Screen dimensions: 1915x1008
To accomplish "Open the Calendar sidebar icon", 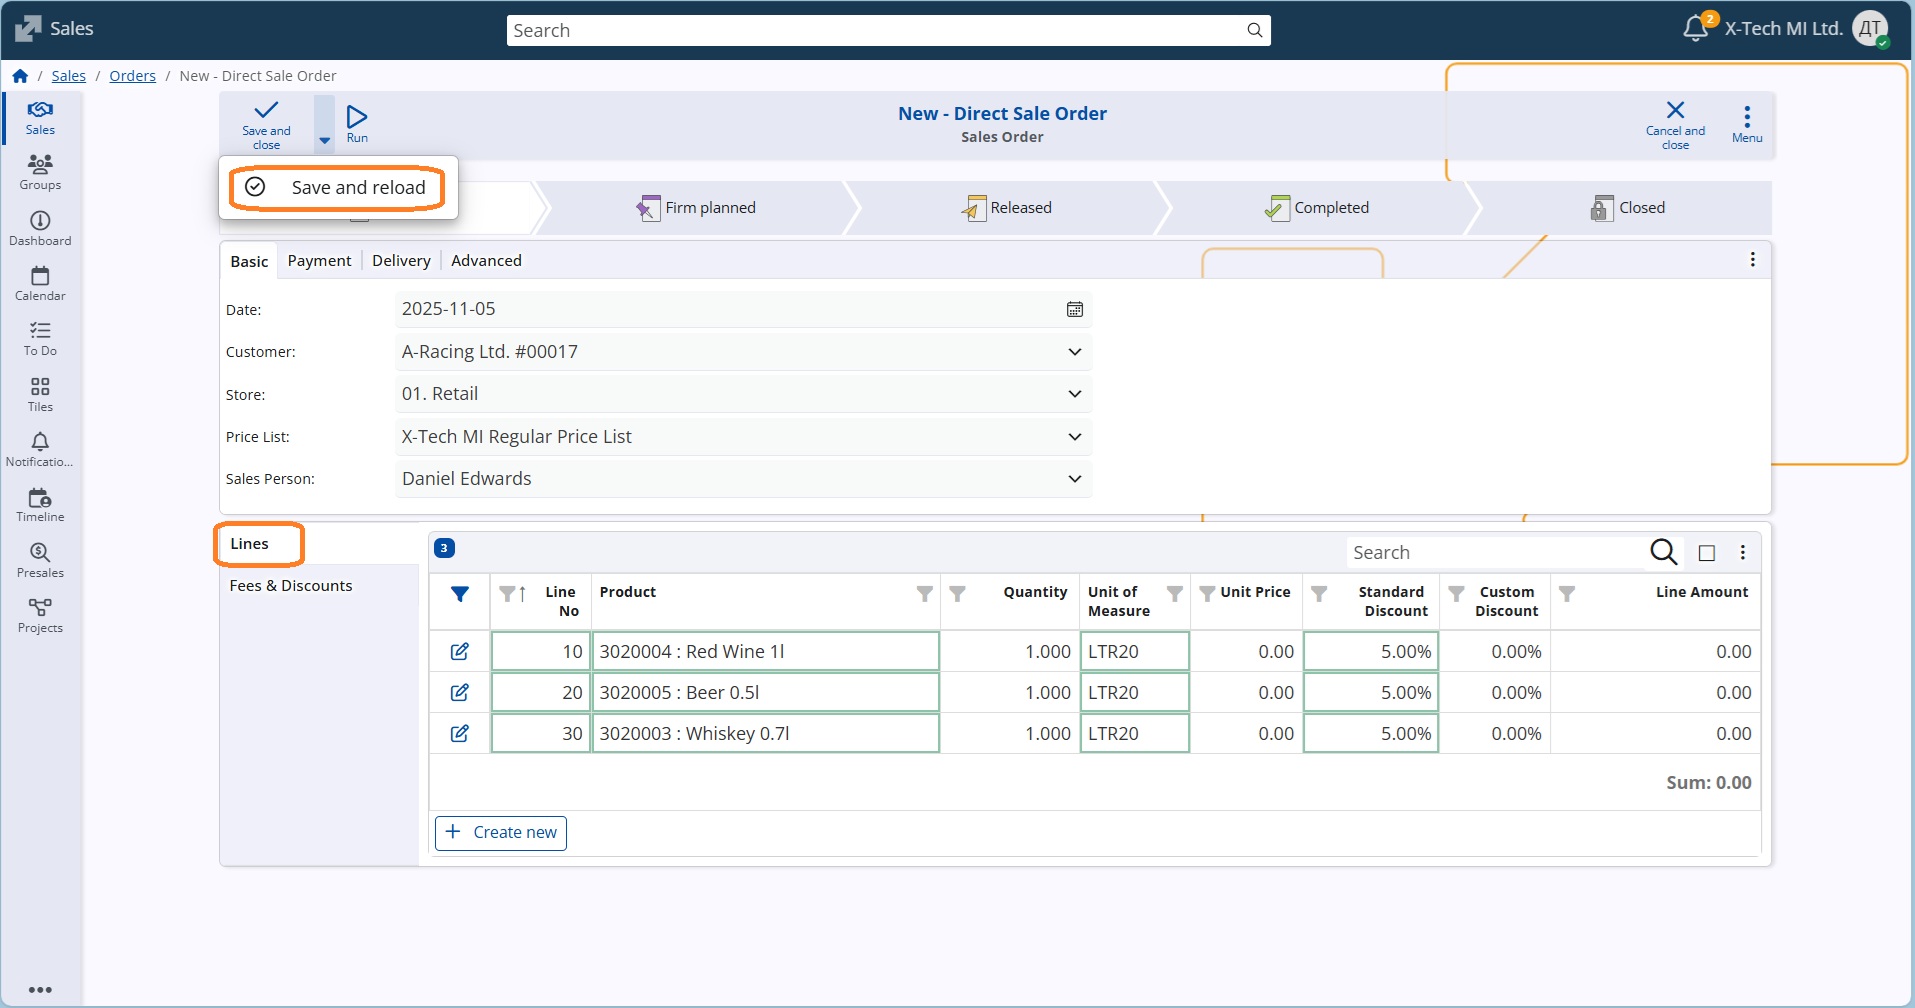I will [x=40, y=283].
